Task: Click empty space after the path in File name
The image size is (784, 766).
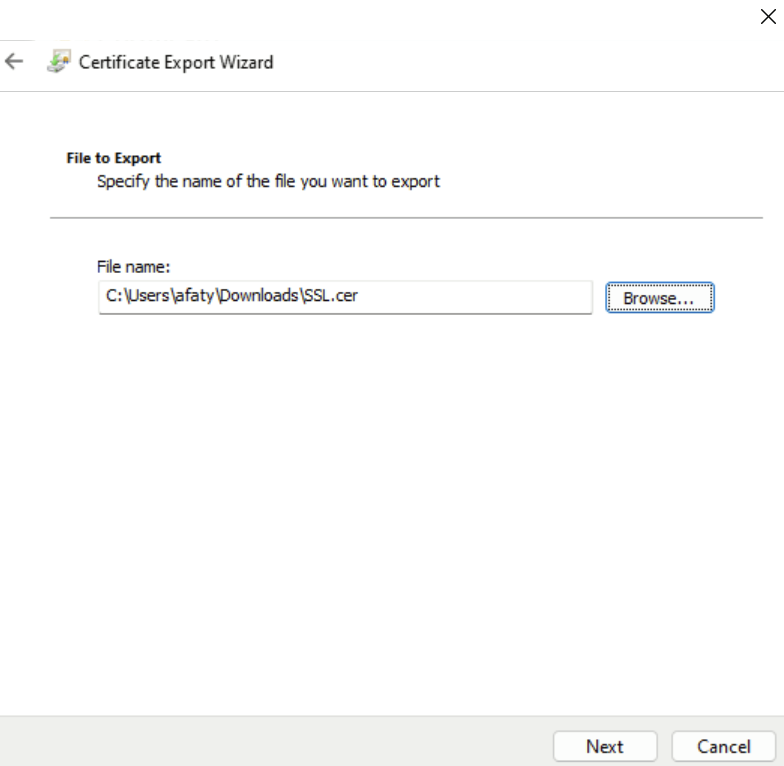Action: (480, 297)
